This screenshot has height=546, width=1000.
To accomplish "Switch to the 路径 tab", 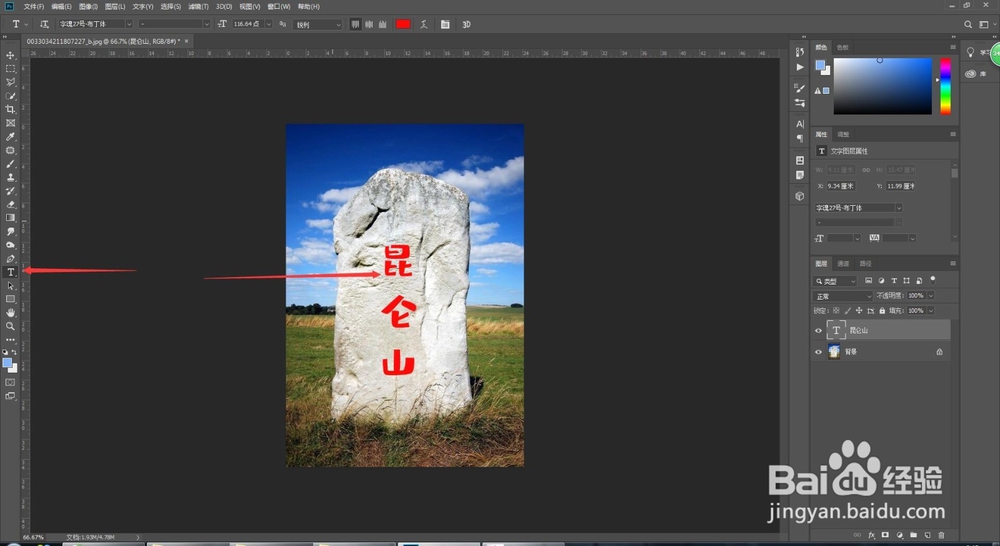I will point(865,263).
